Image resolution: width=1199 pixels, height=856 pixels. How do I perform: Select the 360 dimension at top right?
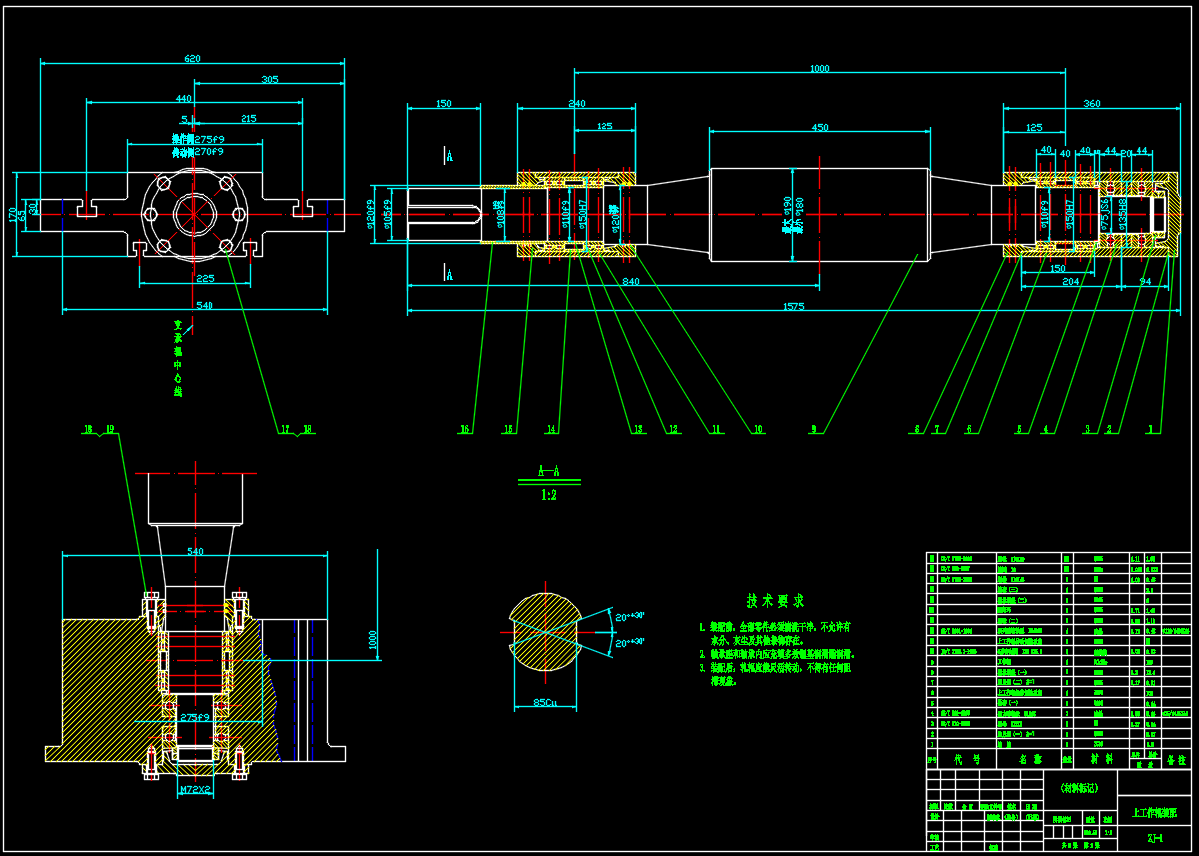1092,104
